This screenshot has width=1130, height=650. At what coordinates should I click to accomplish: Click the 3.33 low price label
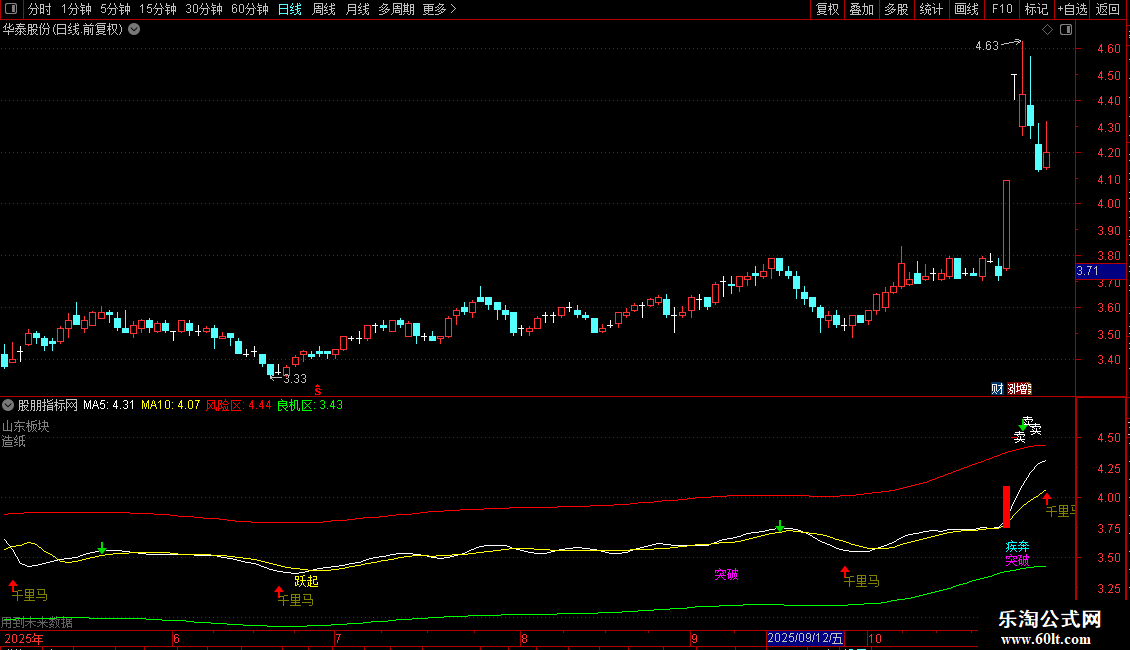pyautogui.click(x=295, y=379)
